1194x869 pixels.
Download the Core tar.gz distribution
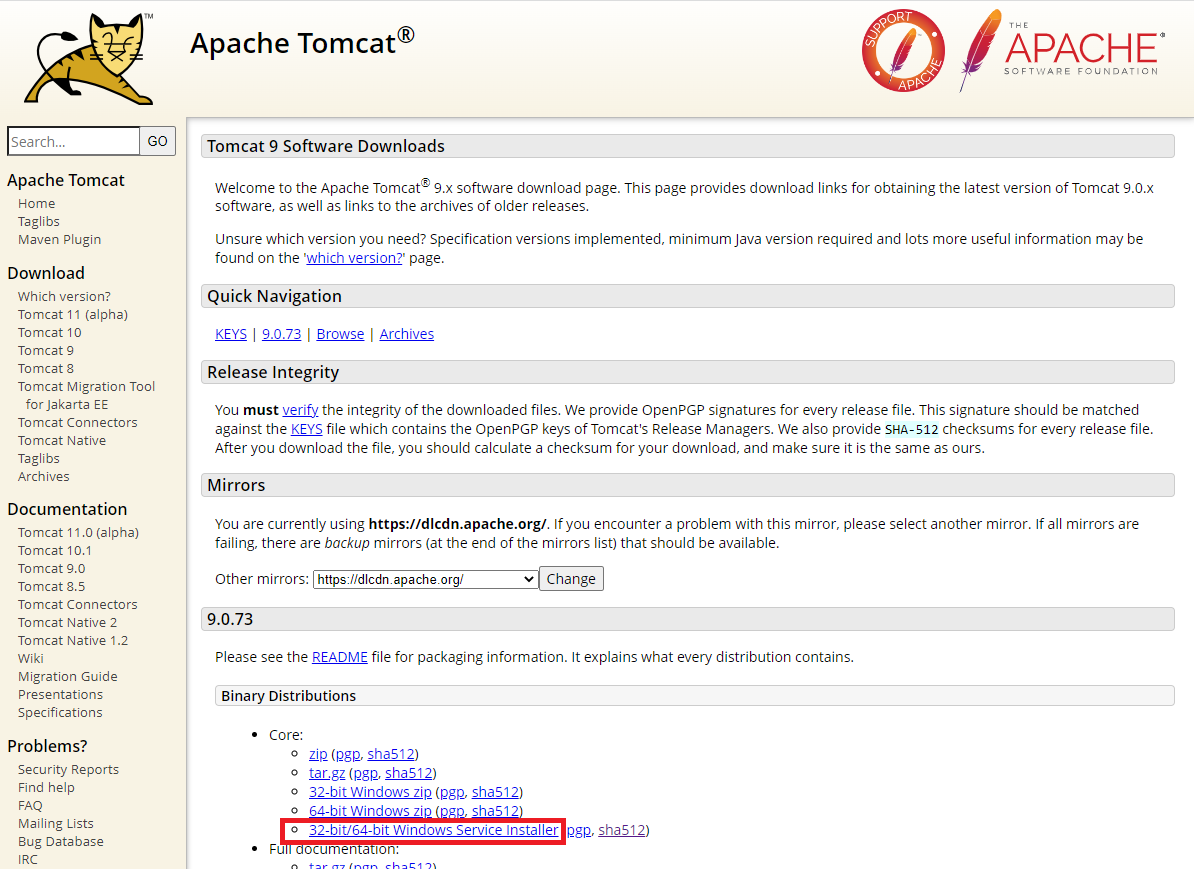tap(327, 773)
